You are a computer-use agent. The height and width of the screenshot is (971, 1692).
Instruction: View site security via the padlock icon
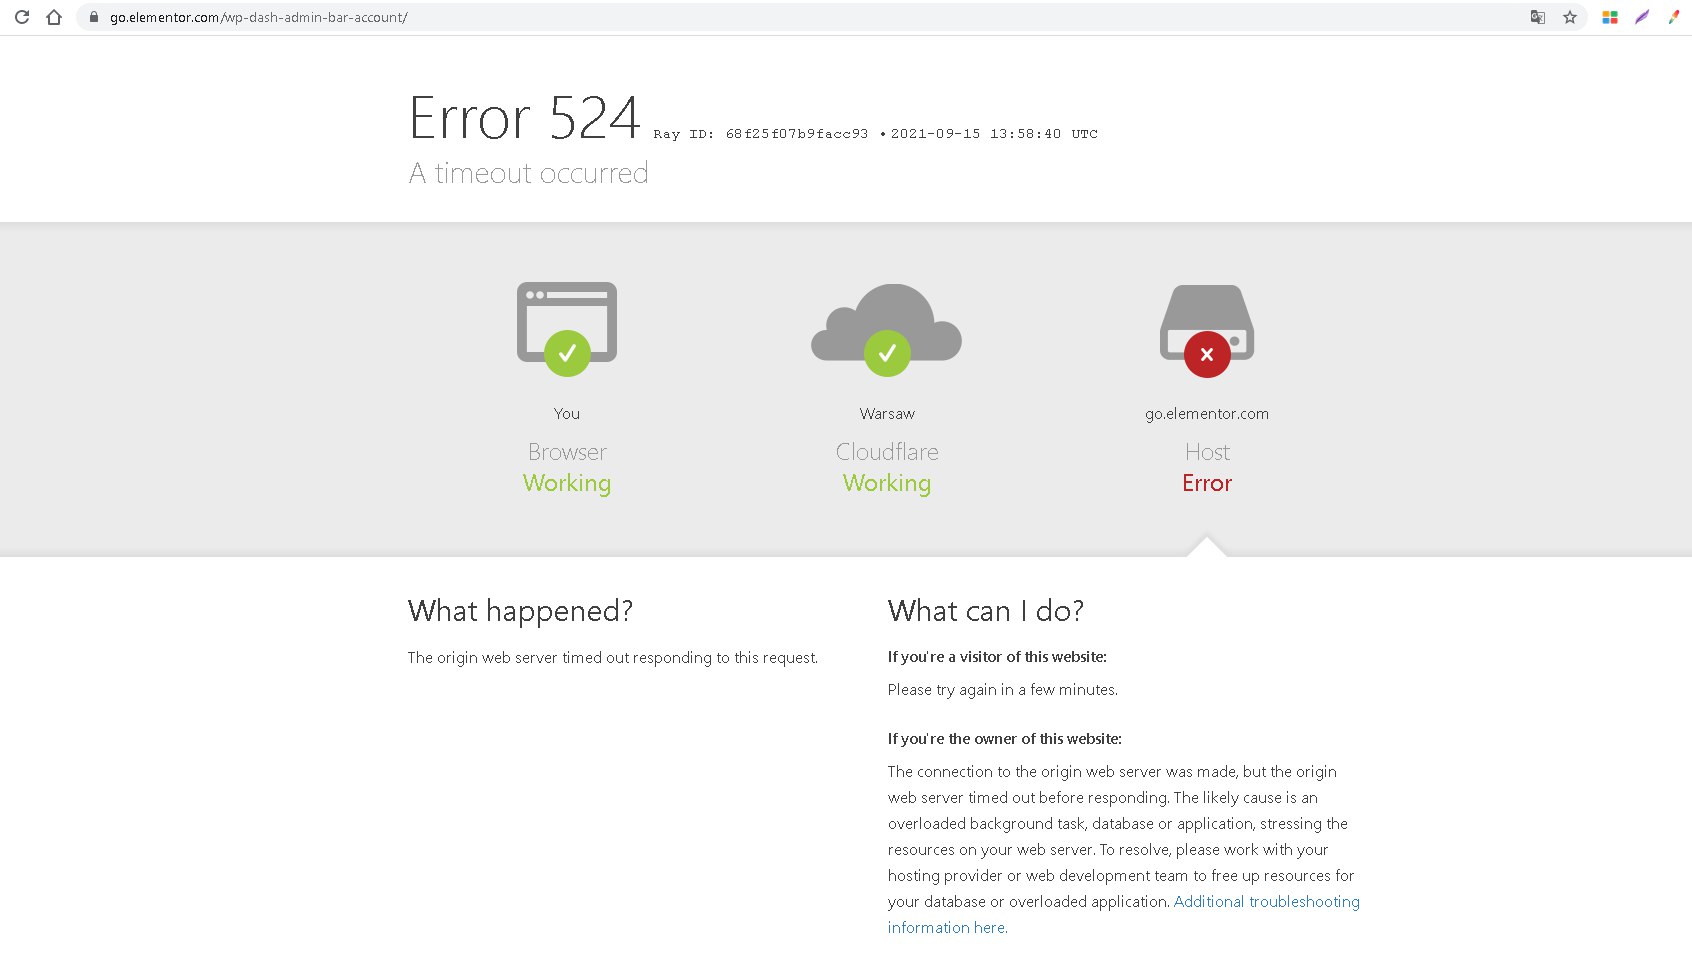pos(94,17)
